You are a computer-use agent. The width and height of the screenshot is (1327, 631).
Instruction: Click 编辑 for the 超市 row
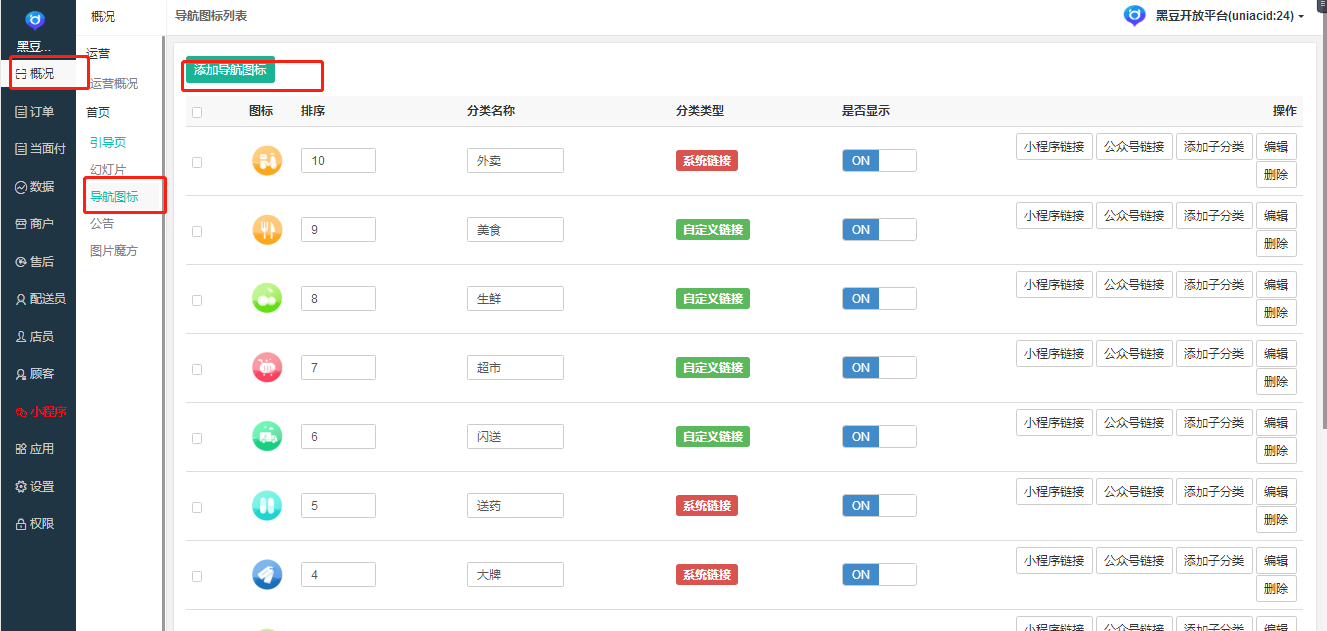1276,354
